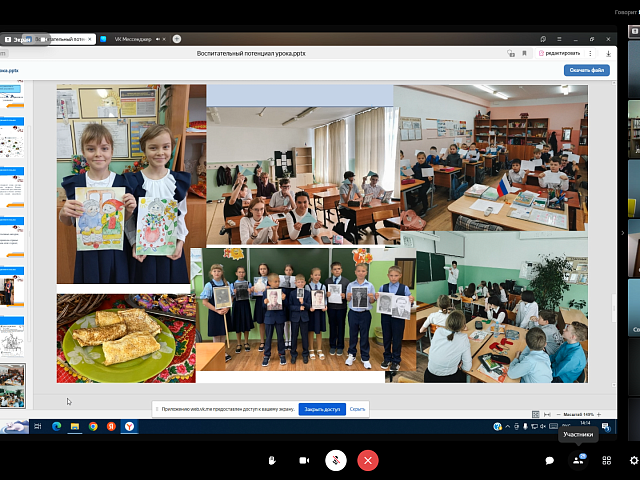This screenshot has height=480, width=640.
Task: Switch to Yandex Browser on the taskbar
Action: coord(129,427)
